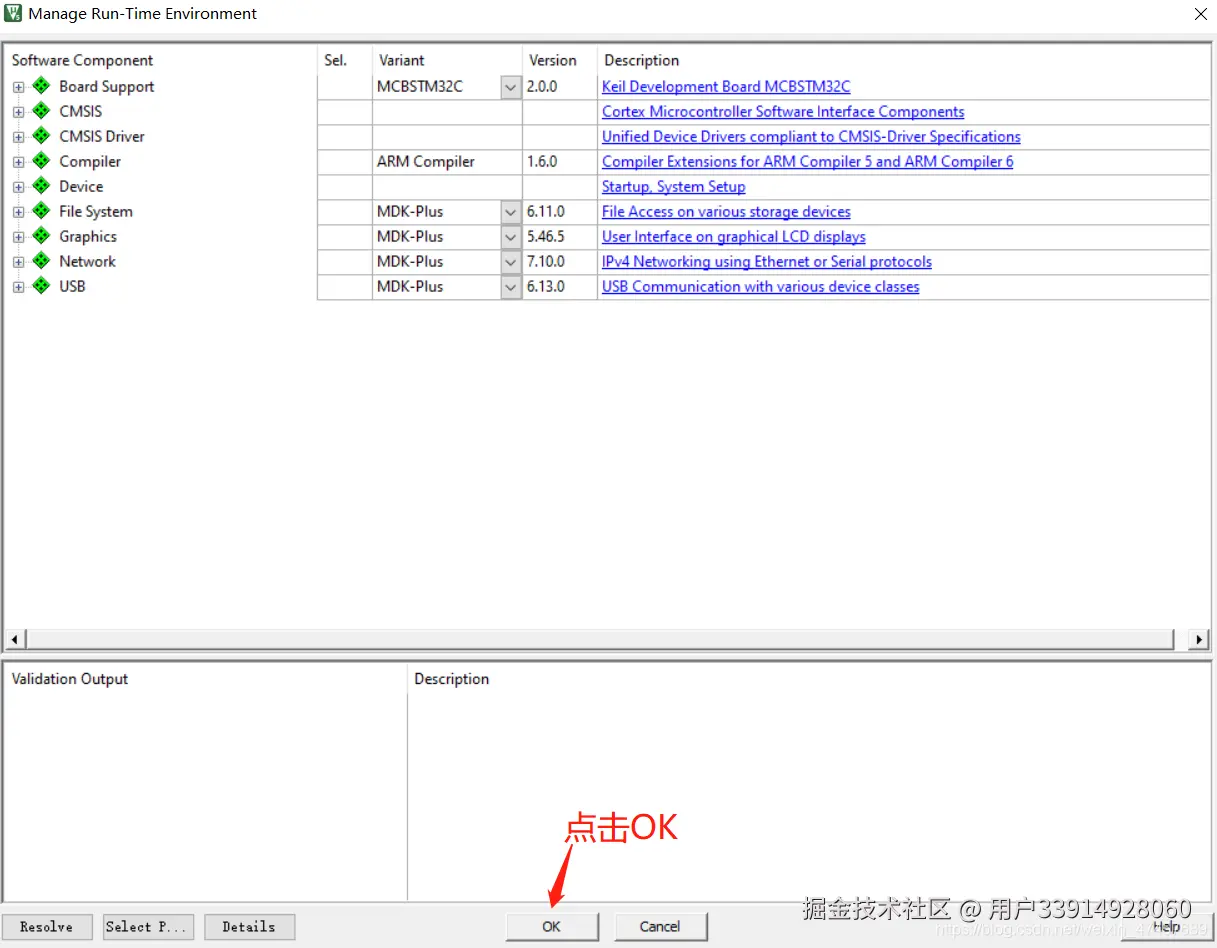Open File Access on various storage devices link
1217x948 pixels.
tap(726, 212)
